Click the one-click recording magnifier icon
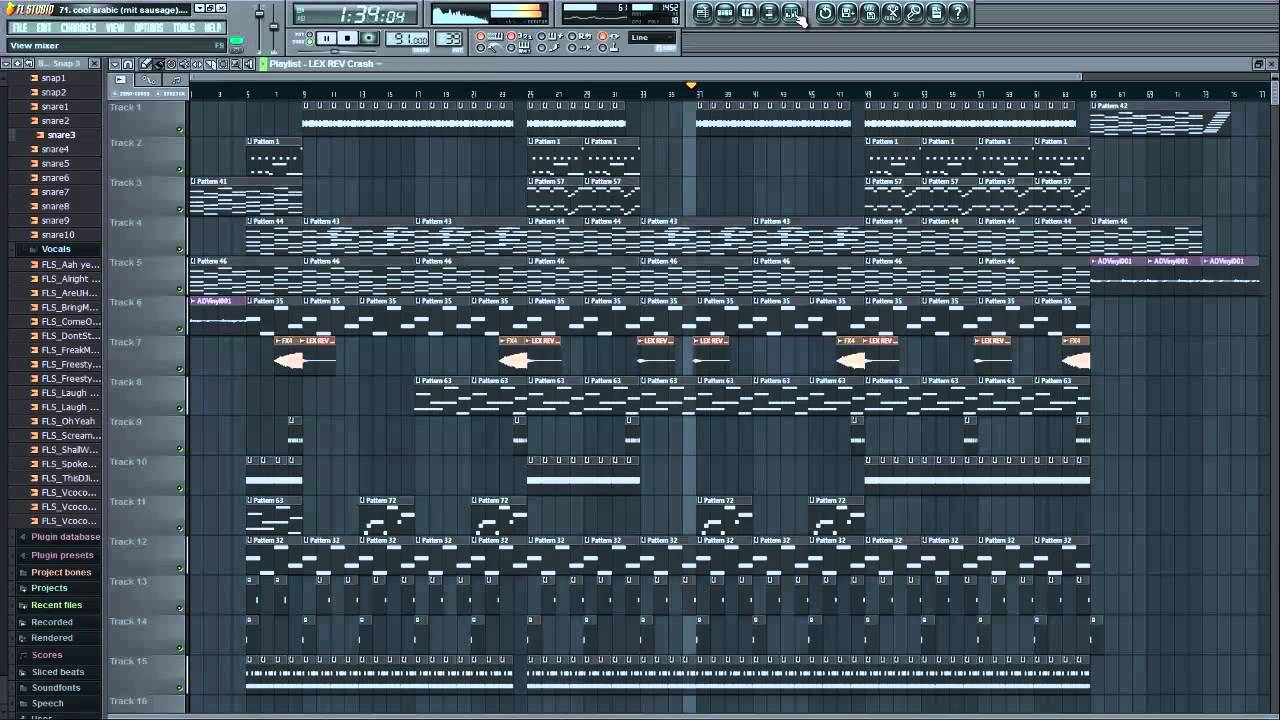The width and height of the screenshot is (1280, 720). point(914,13)
